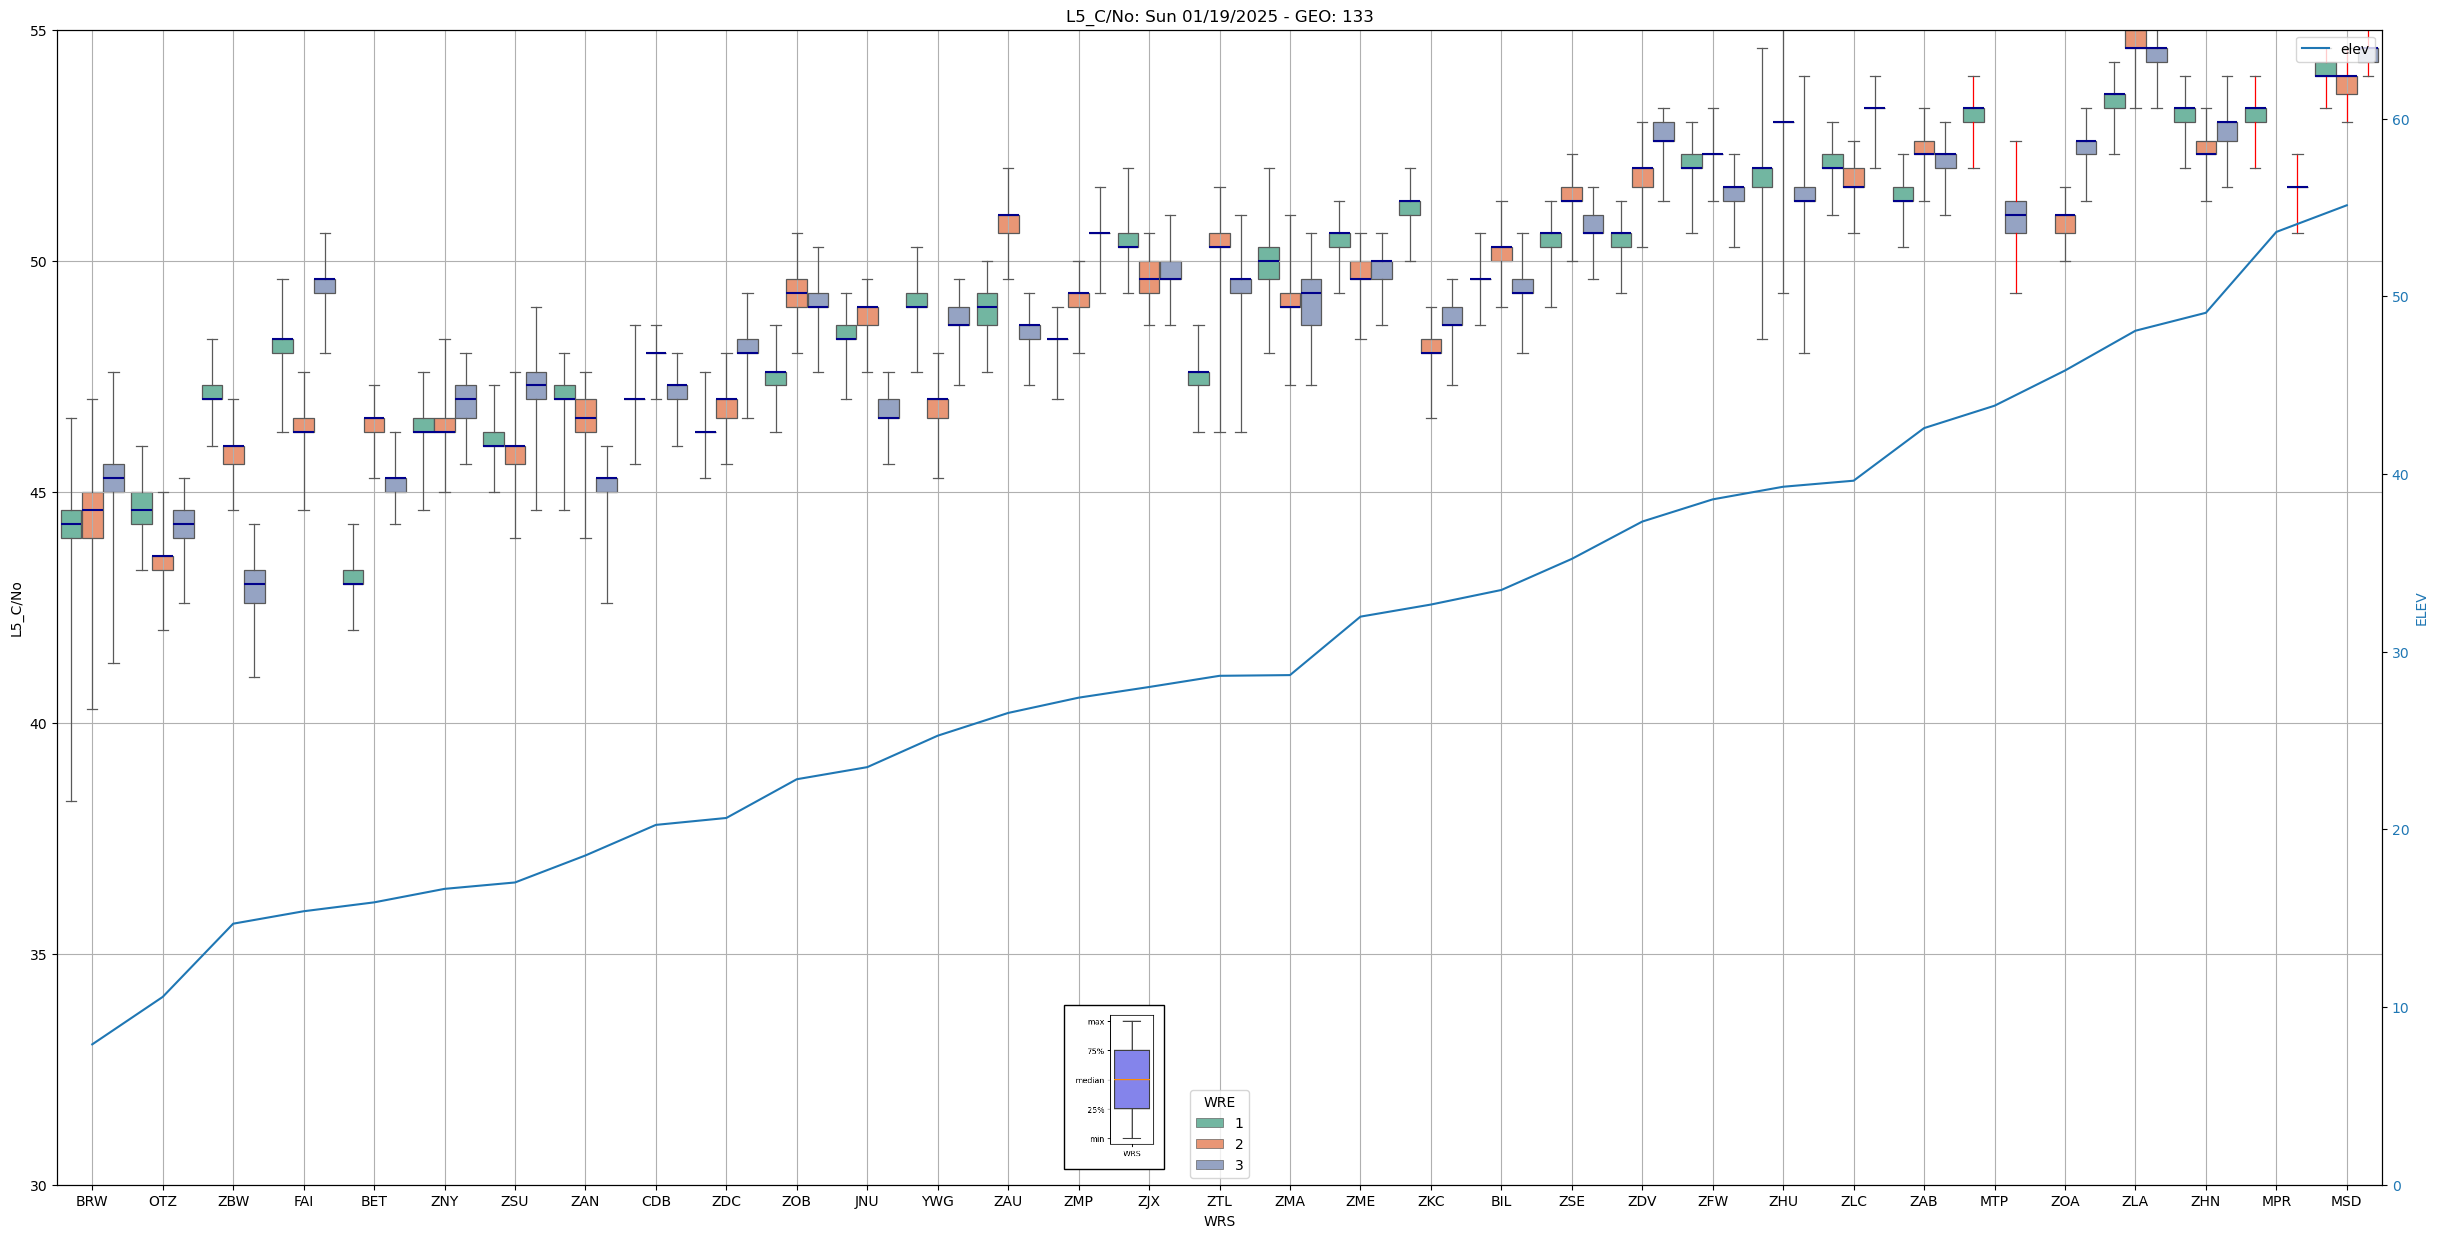Click the WRS x-axis title
Screen dimensions: 2439x1238
pyautogui.click(x=1219, y=1221)
